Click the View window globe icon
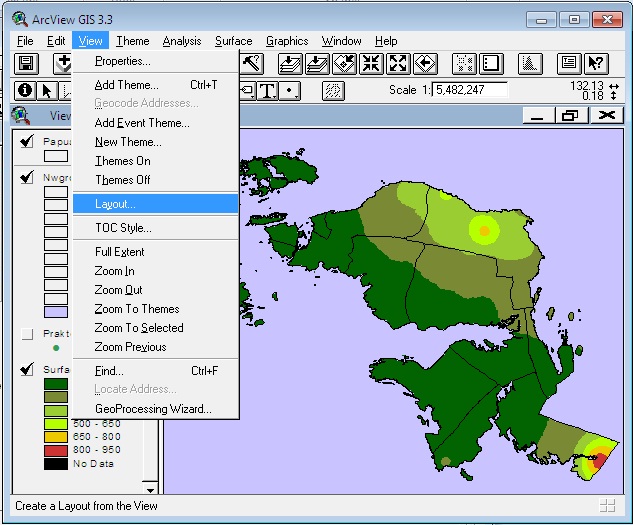The width and height of the screenshot is (633, 525). (x=21, y=116)
